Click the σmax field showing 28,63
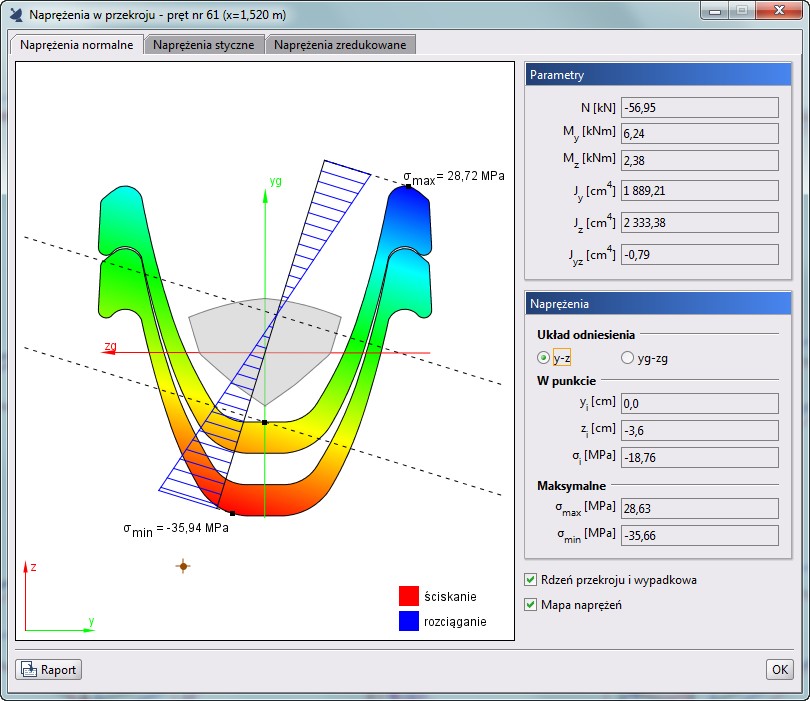810x701 pixels. (699, 509)
